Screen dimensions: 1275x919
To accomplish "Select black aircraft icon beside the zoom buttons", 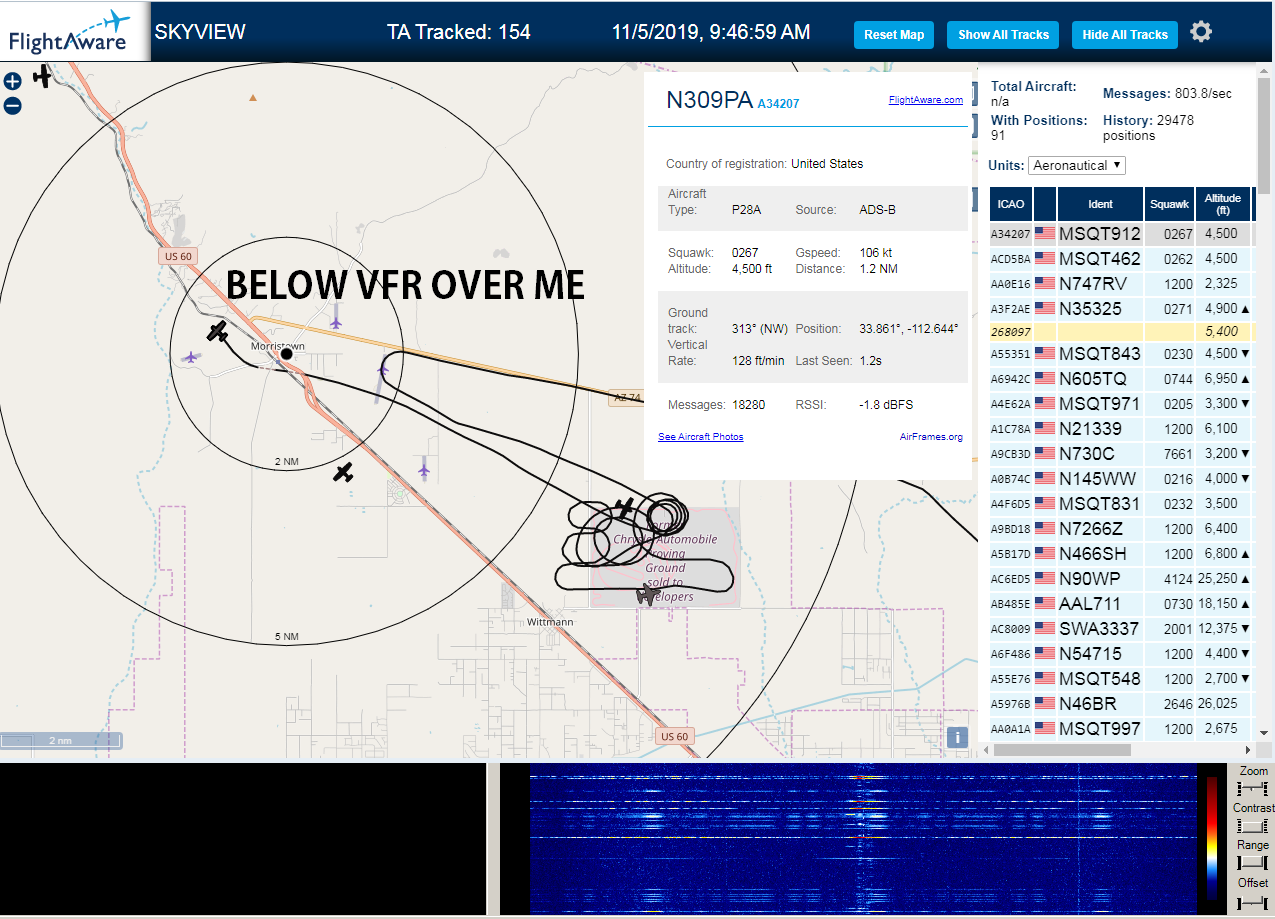I will 42,76.
